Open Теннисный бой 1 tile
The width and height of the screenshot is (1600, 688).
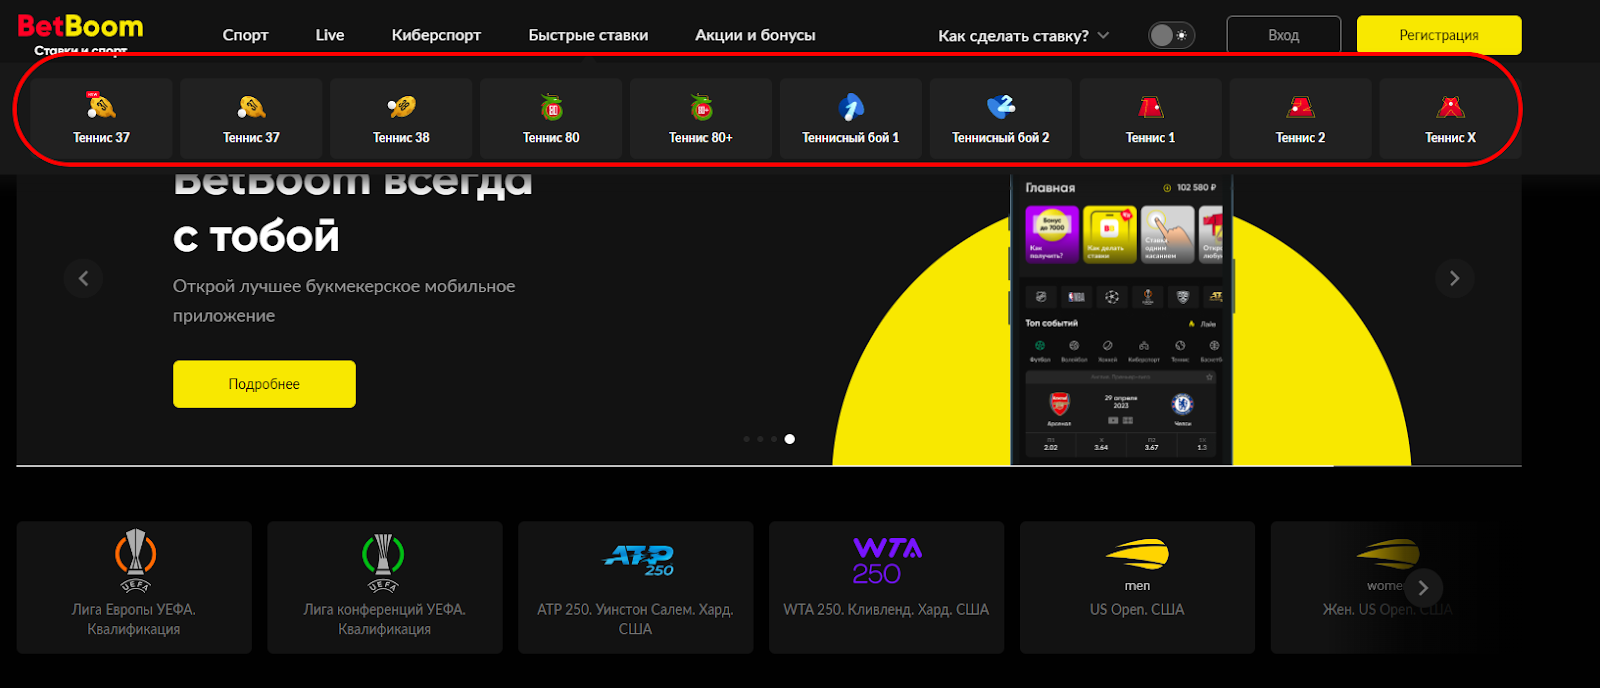pyautogui.click(x=851, y=119)
